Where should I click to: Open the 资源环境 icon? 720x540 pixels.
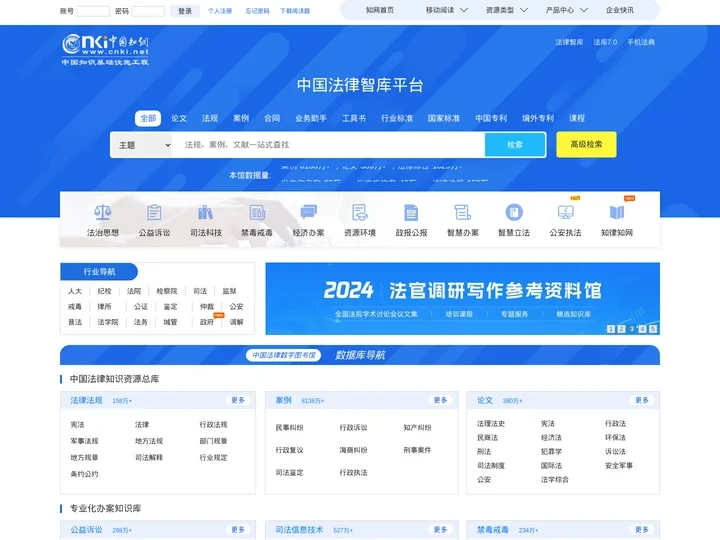point(360,213)
